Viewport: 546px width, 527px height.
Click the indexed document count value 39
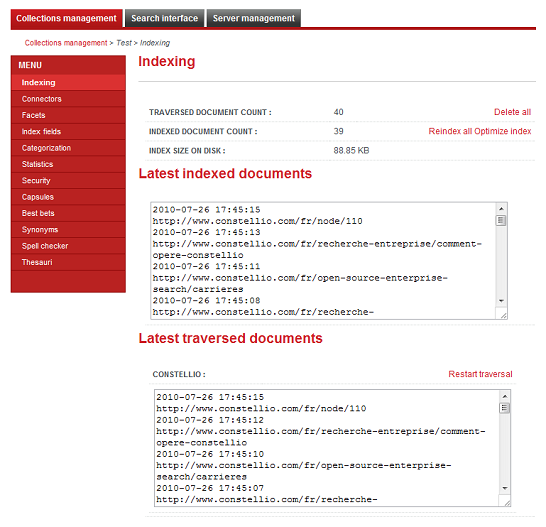(338, 131)
